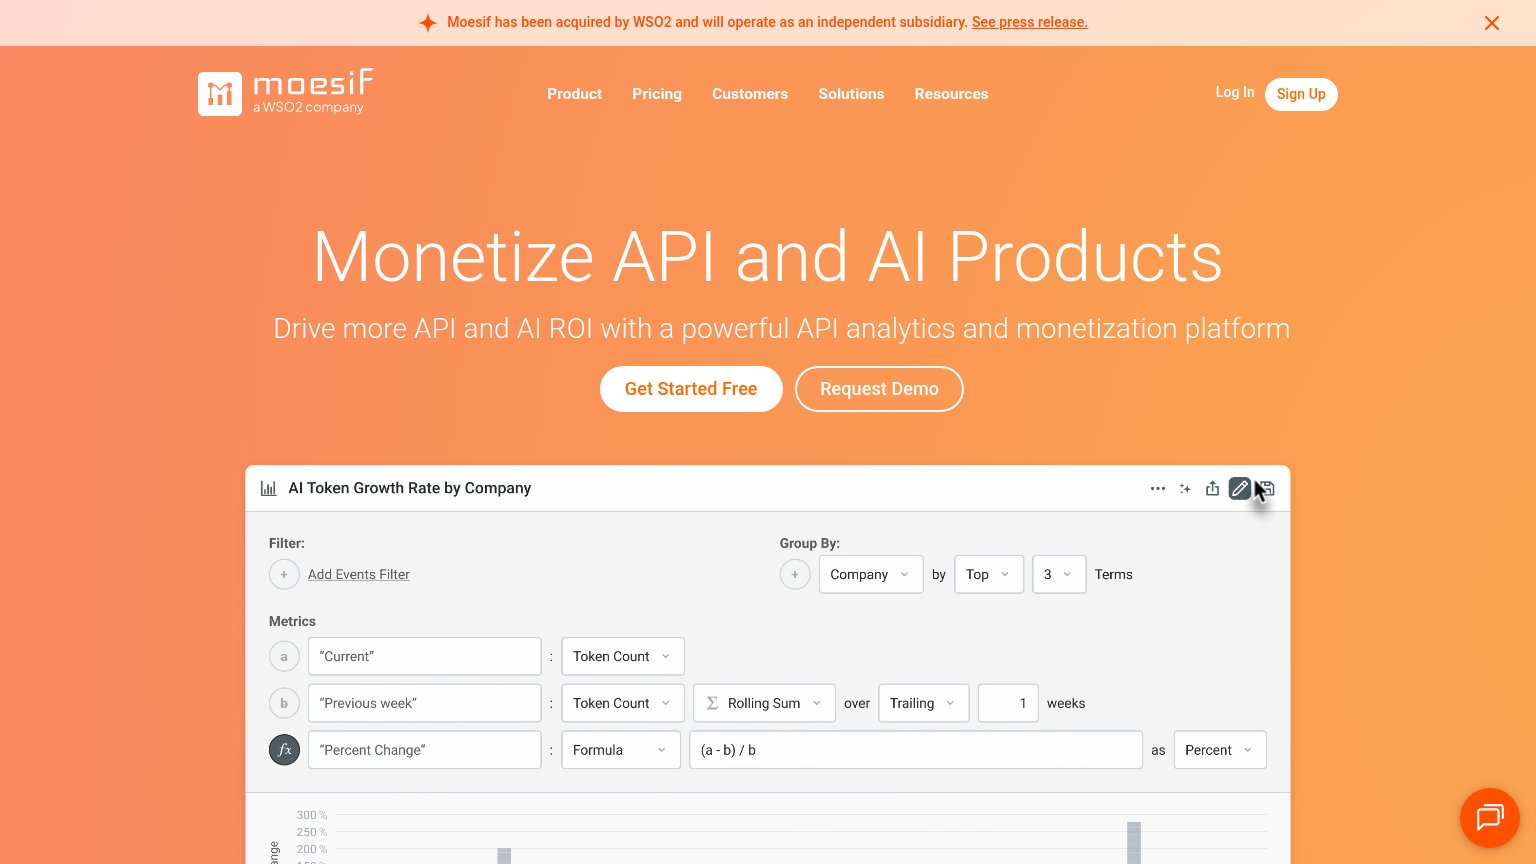
Task: Click the fx formula circle badge
Action: [284, 750]
